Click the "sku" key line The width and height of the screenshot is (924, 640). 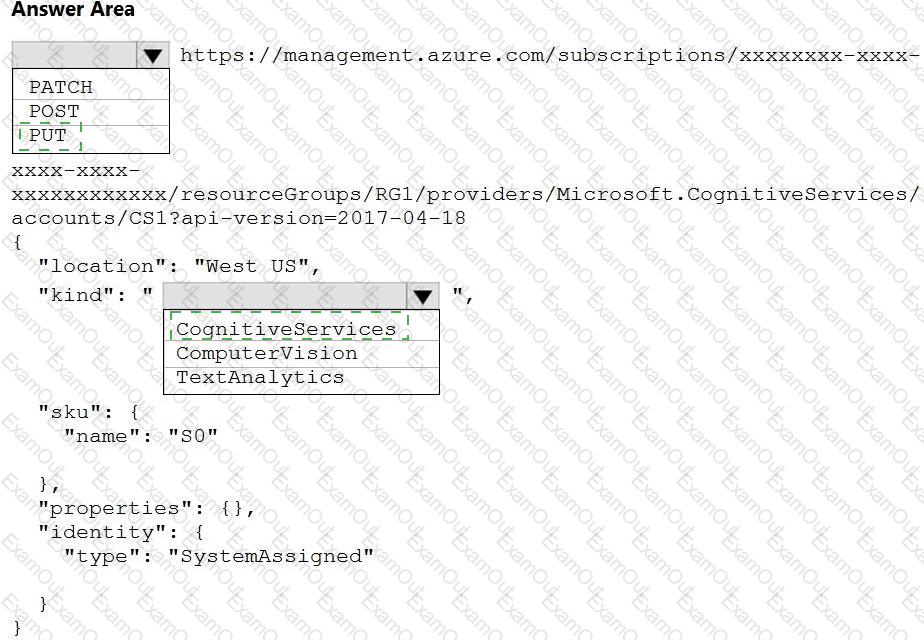88,413
